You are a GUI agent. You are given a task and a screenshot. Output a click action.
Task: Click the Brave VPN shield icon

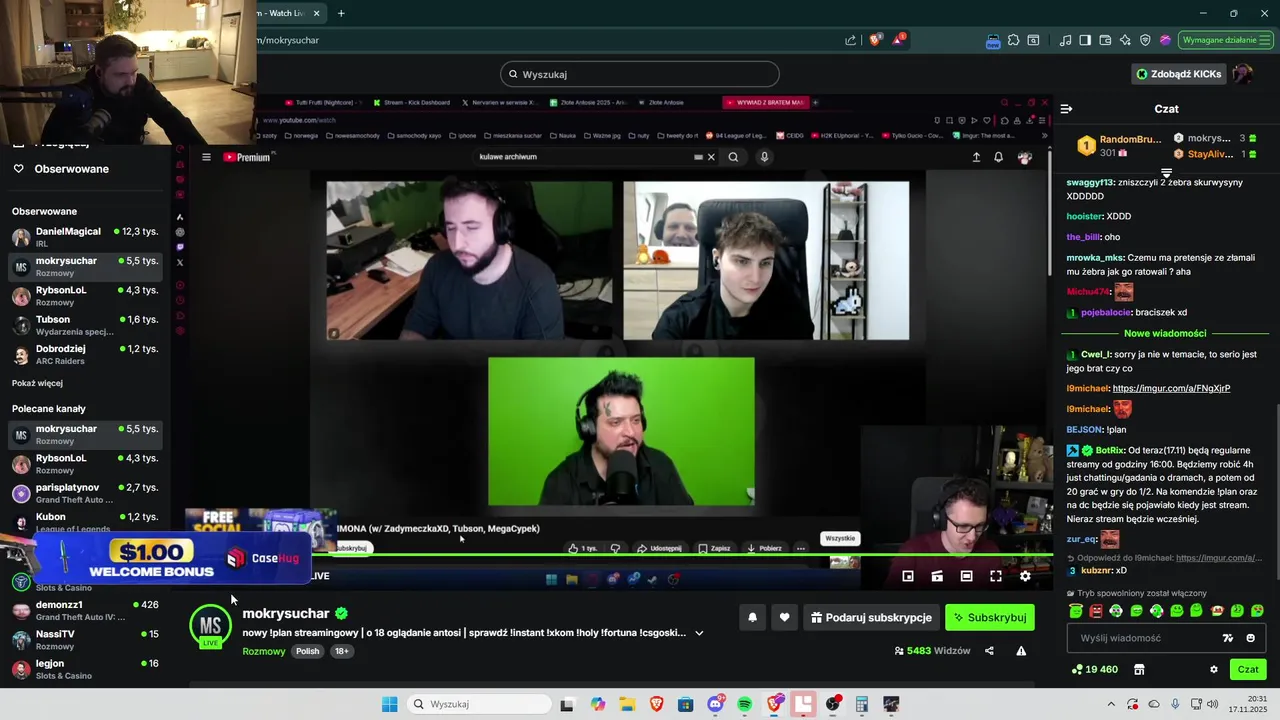(1145, 40)
